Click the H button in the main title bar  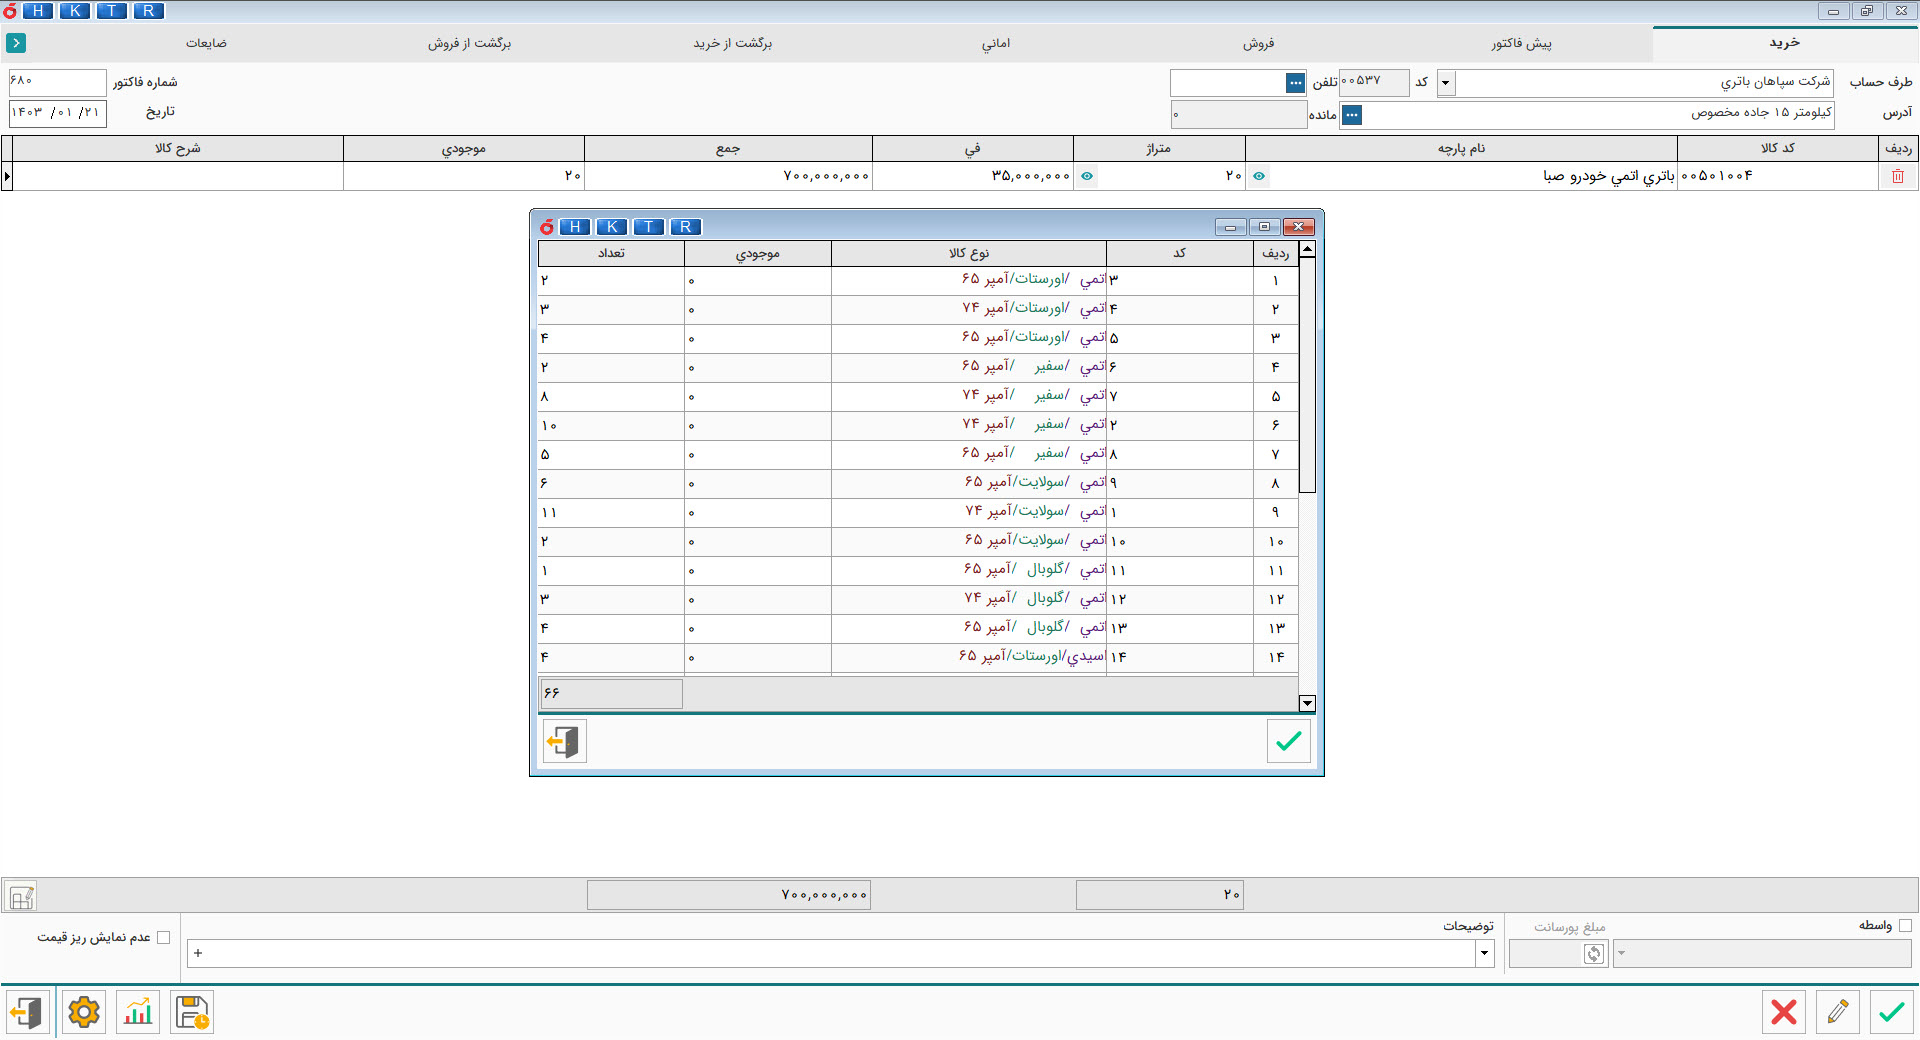(38, 11)
